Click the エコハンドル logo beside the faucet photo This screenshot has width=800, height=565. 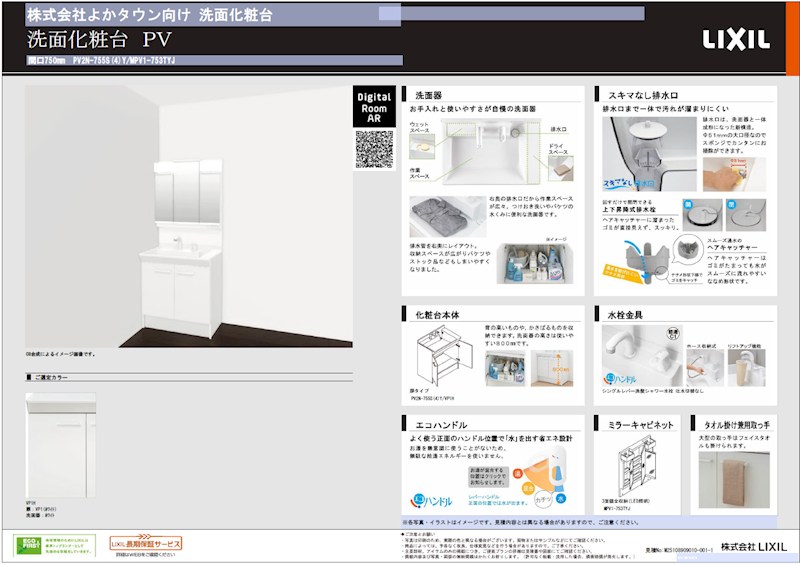(x=620, y=379)
